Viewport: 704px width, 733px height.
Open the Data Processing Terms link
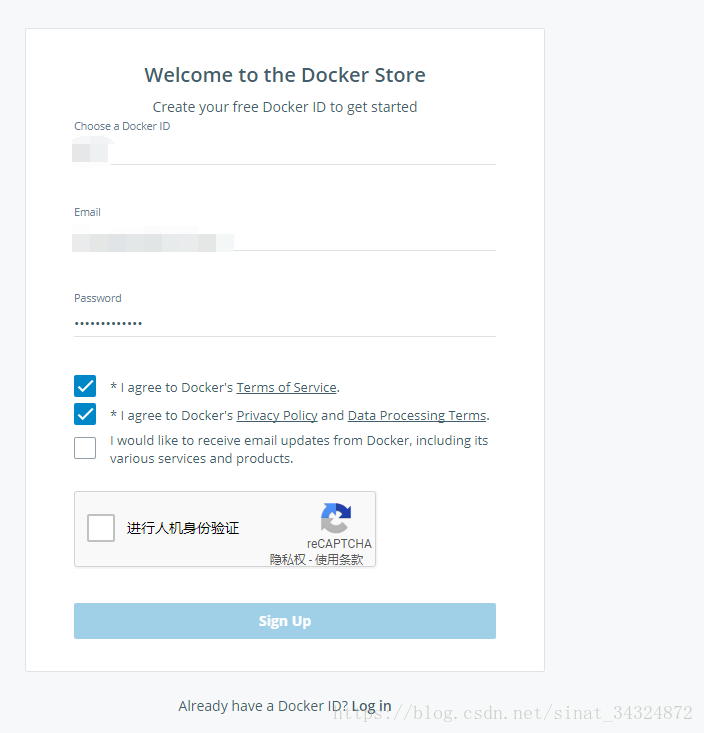(x=417, y=416)
